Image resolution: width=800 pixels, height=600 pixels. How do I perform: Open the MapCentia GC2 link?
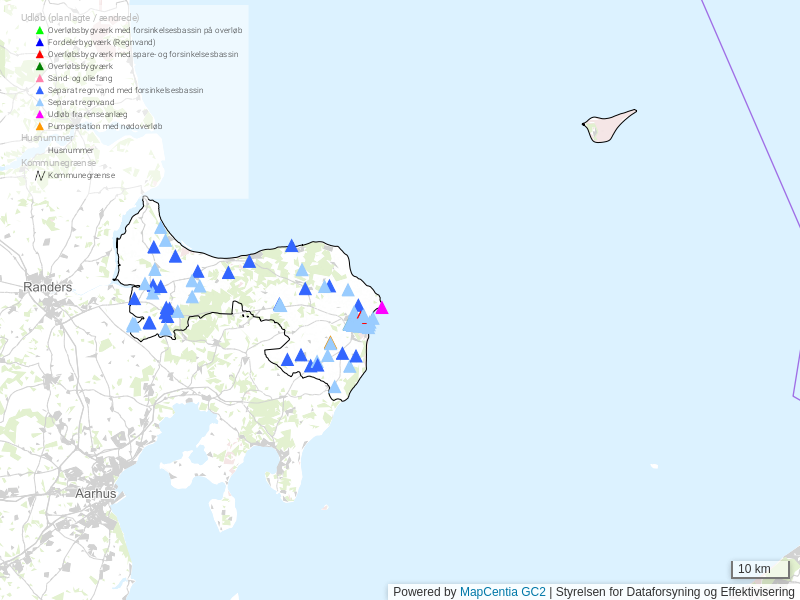502,592
